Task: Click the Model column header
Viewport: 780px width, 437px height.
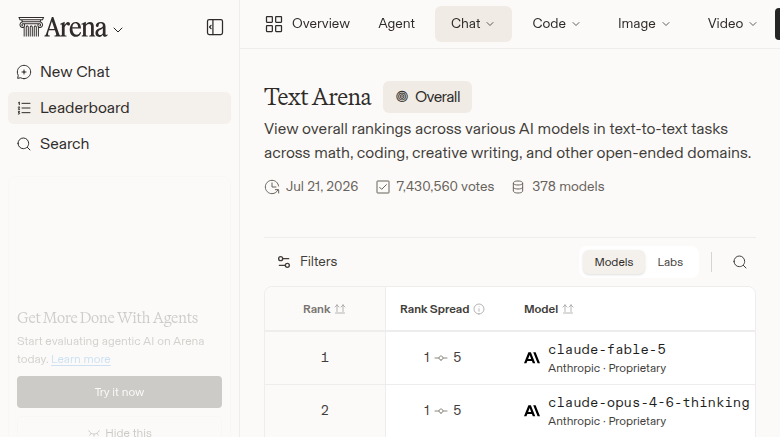Action: 549,309
